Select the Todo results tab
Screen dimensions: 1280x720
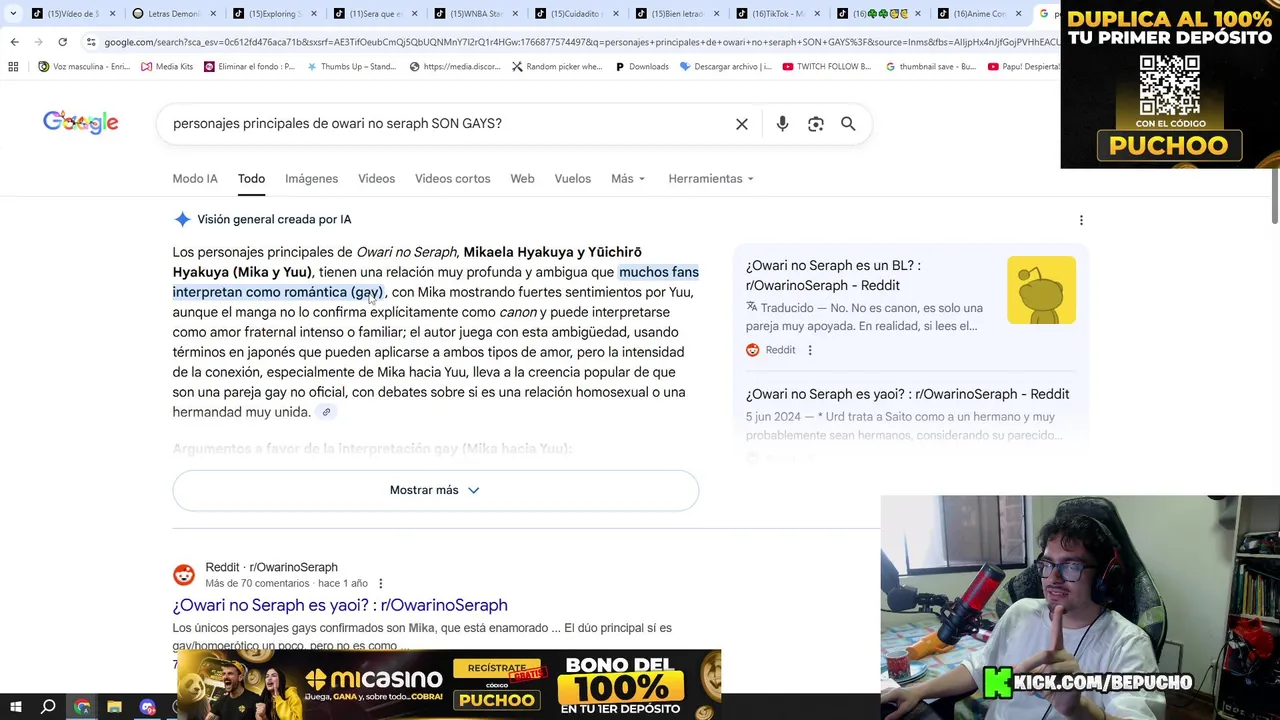251,179
